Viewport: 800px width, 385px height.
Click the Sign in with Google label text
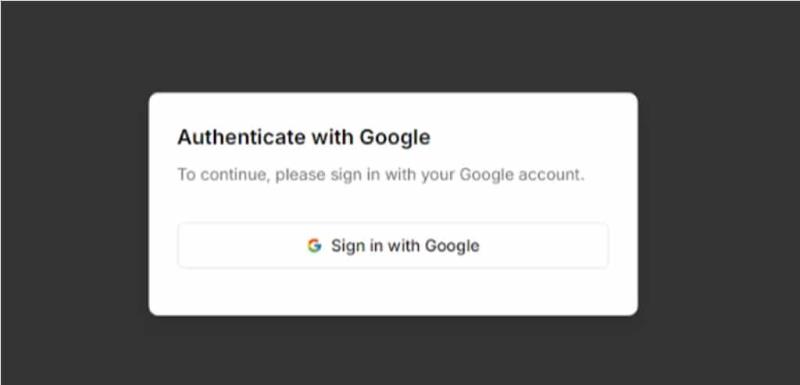(x=405, y=246)
